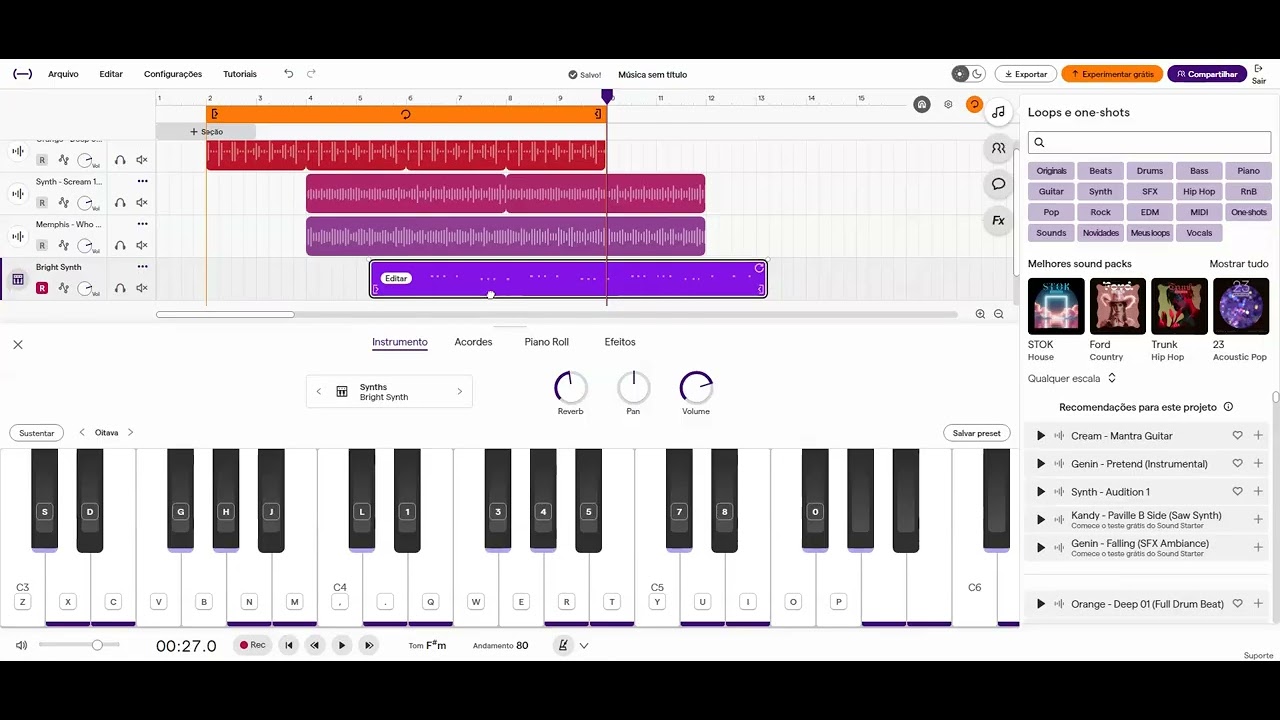This screenshot has width=1280, height=720.
Task: Preview the Genin - Pretend (Instrumental) loop
Action: pos(1040,464)
